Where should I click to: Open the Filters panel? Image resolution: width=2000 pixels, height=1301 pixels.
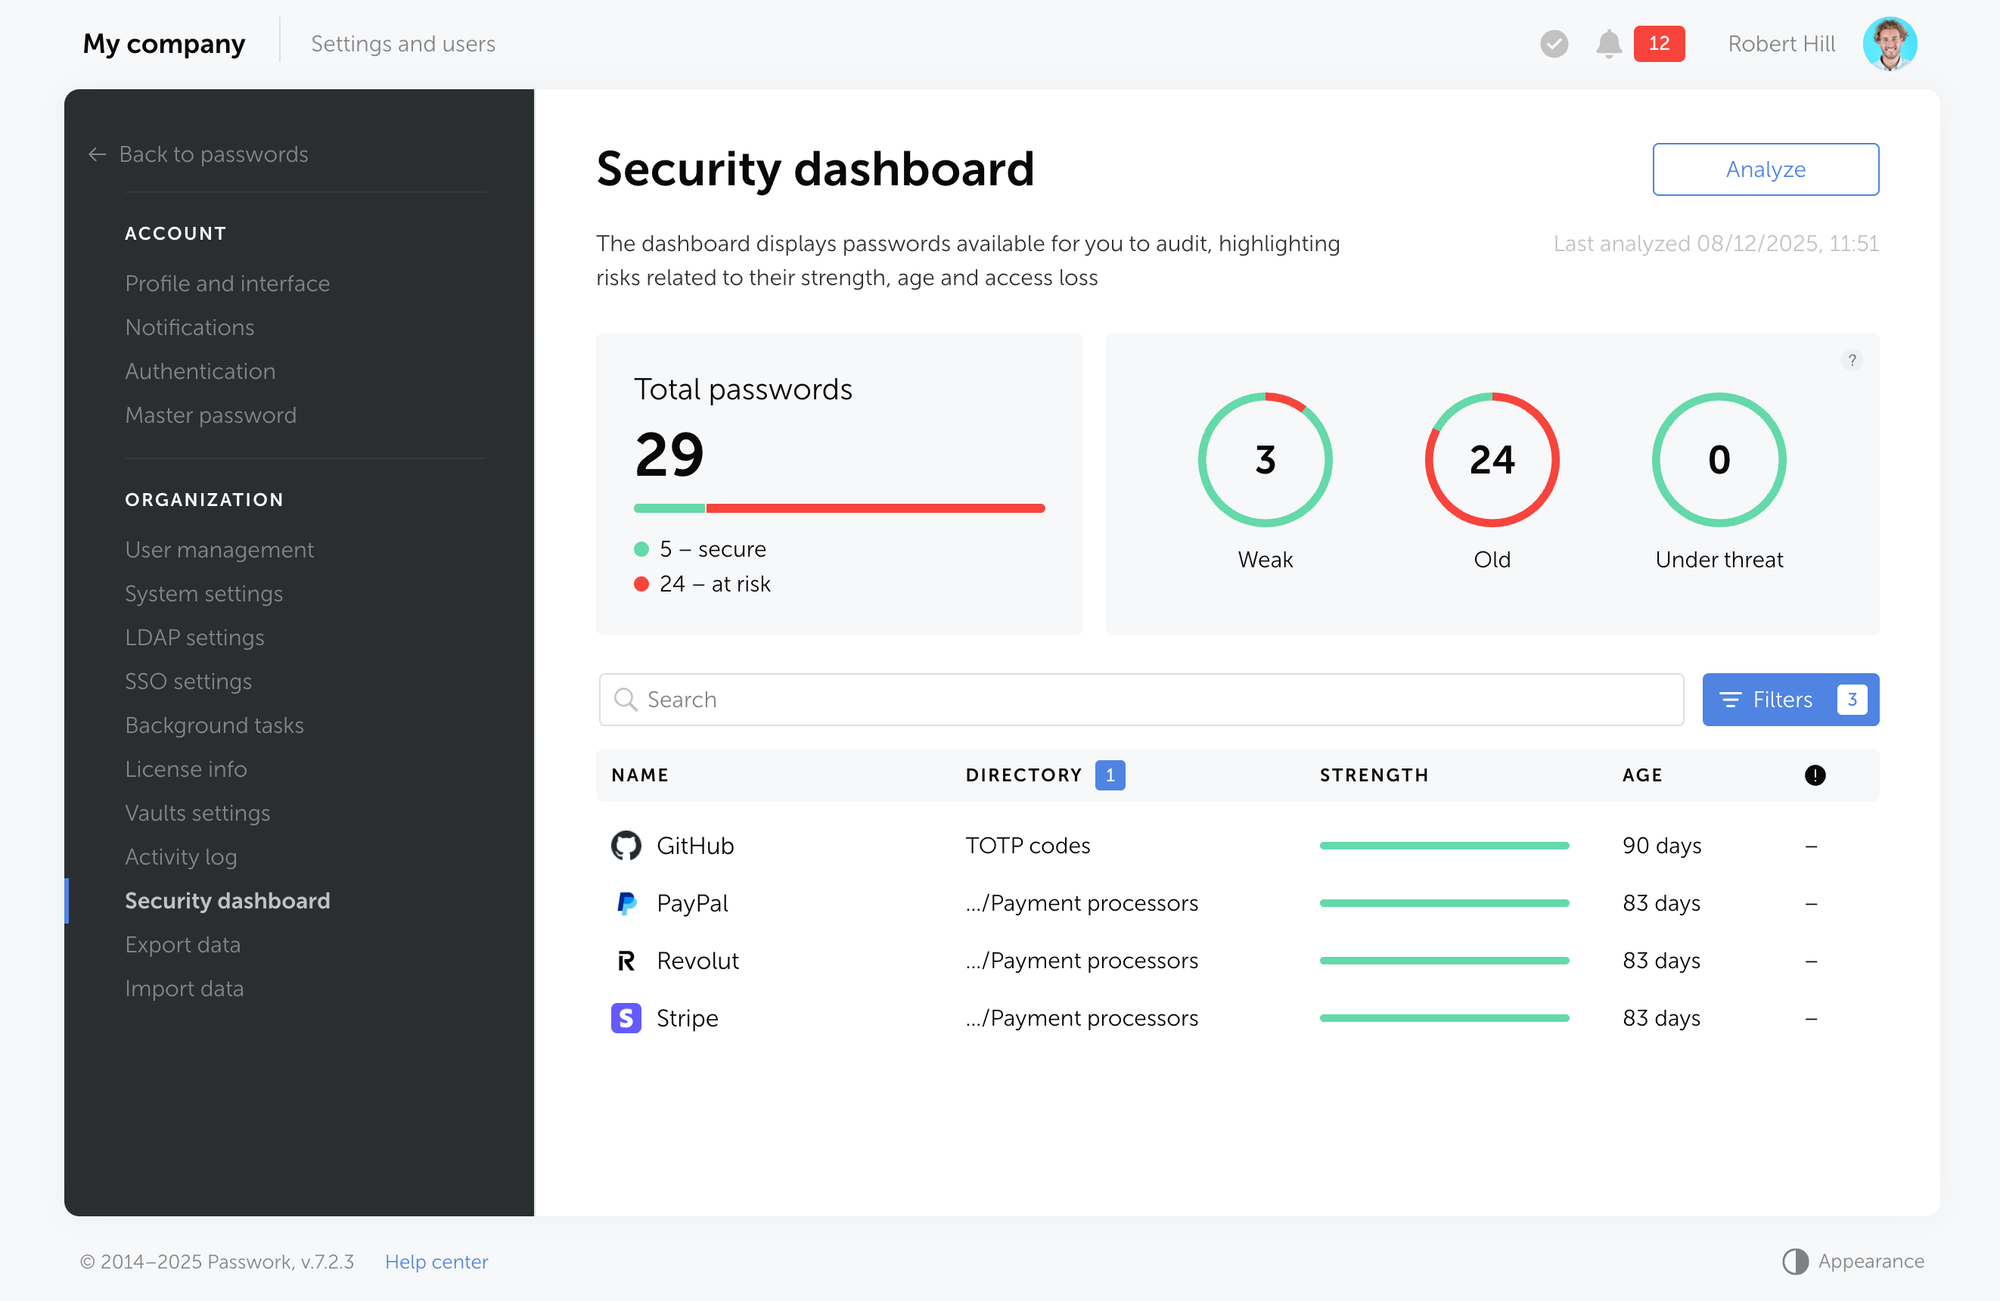[x=1790, y=699]
